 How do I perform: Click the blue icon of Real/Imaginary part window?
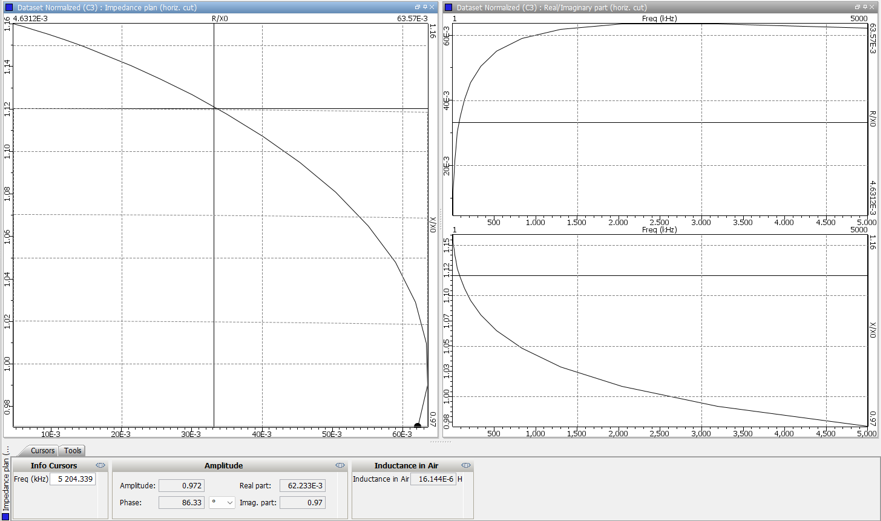point(449,7)
